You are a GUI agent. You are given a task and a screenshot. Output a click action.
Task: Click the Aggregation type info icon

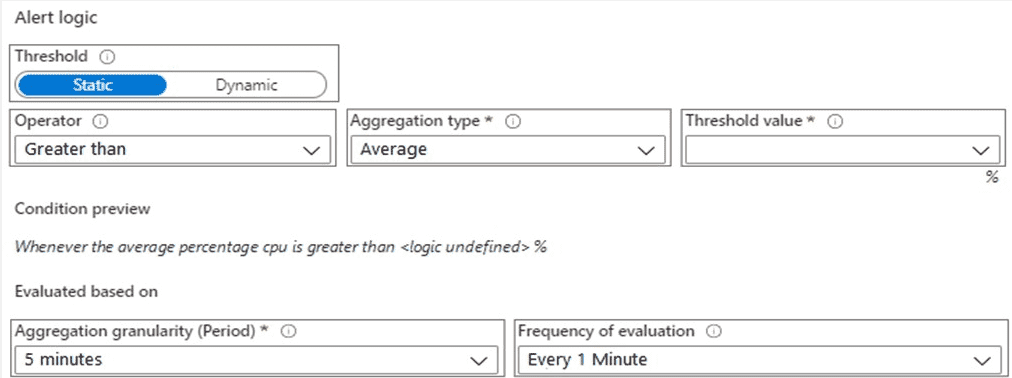pos(514,121)
